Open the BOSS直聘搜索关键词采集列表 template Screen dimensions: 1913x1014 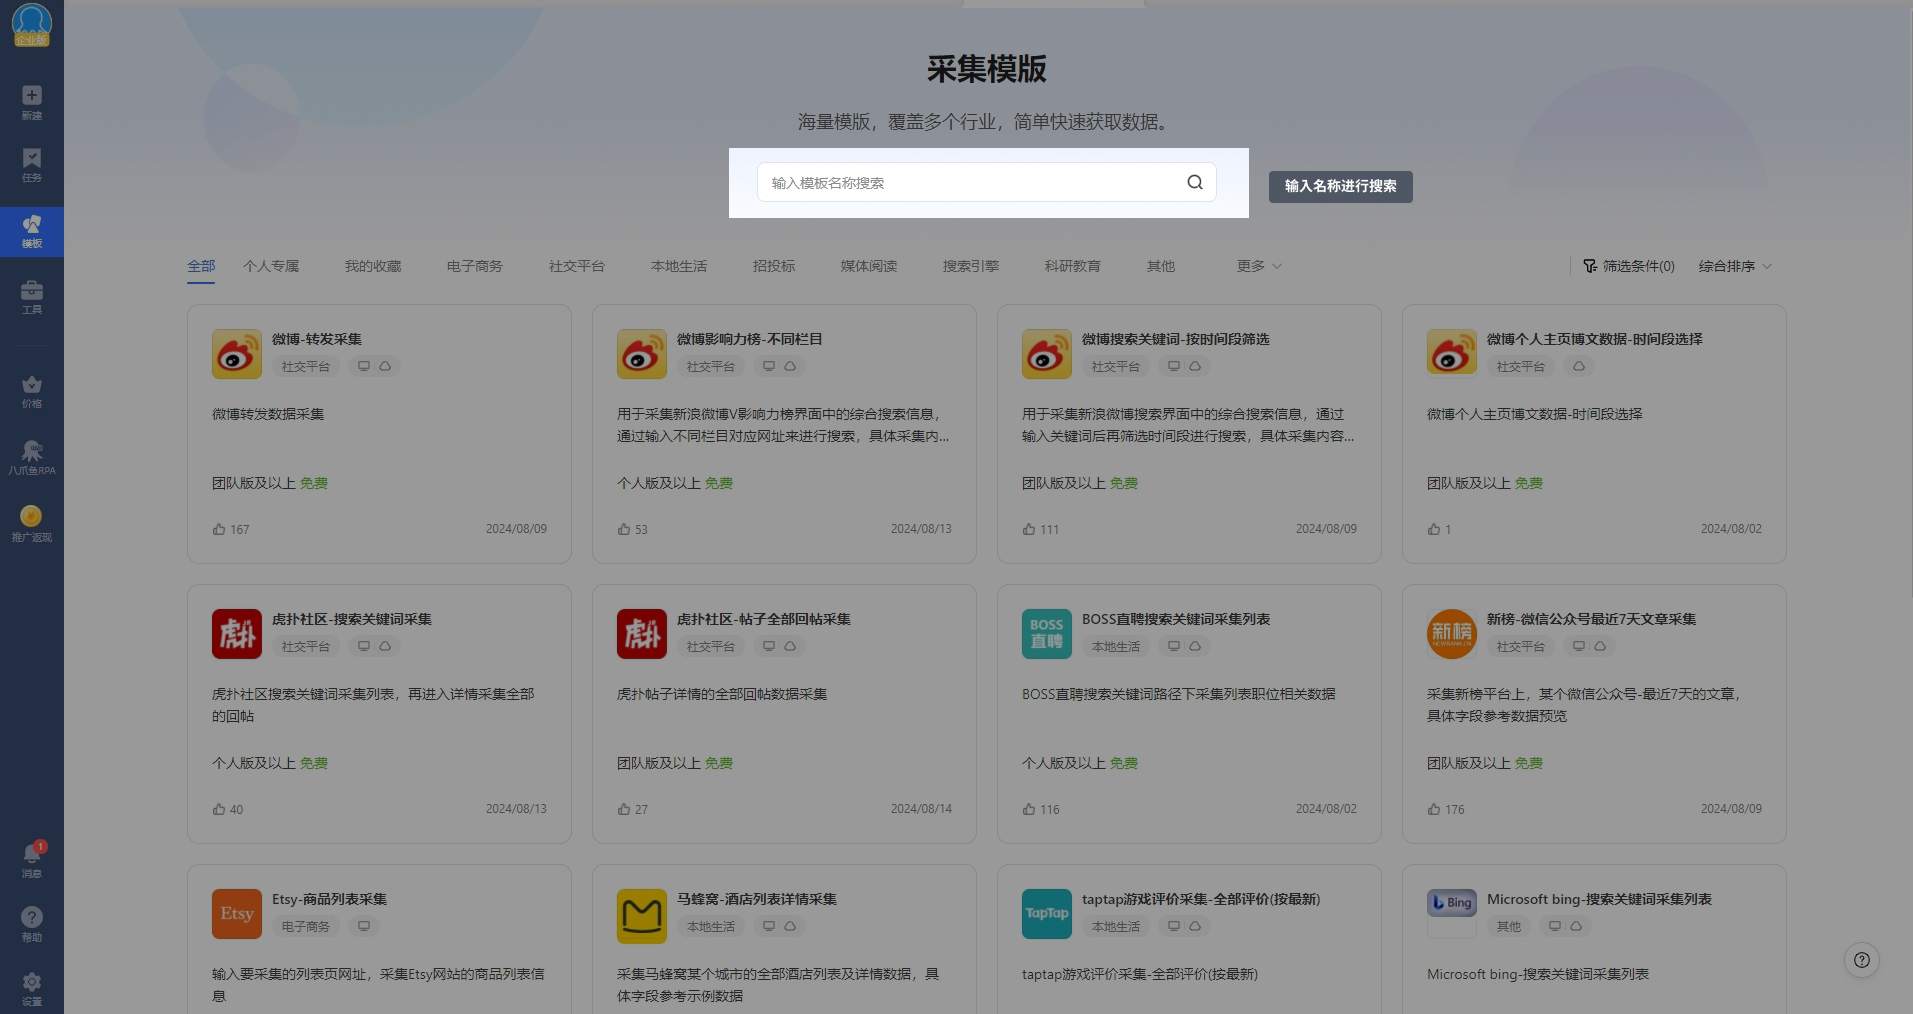click(x=1175, y=619)
